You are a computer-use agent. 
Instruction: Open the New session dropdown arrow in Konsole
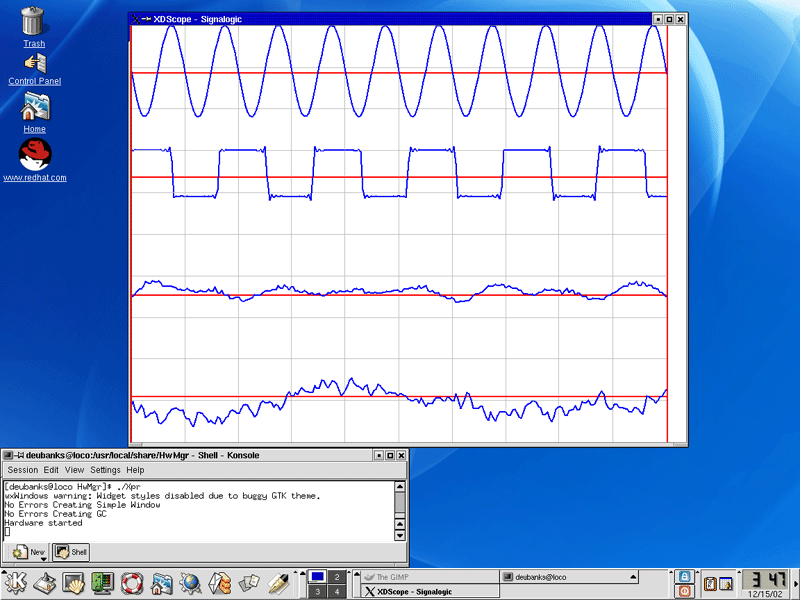(x=43, y=559)
